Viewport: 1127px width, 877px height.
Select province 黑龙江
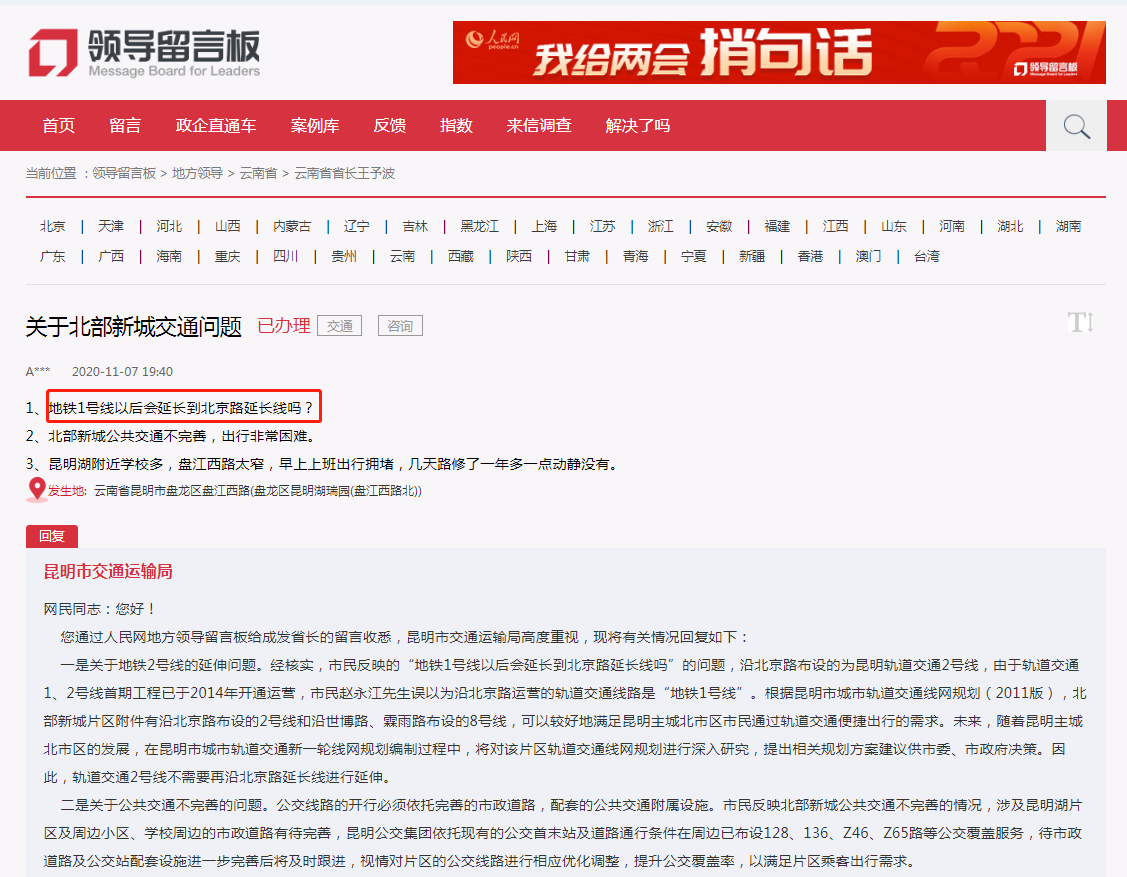479,226
